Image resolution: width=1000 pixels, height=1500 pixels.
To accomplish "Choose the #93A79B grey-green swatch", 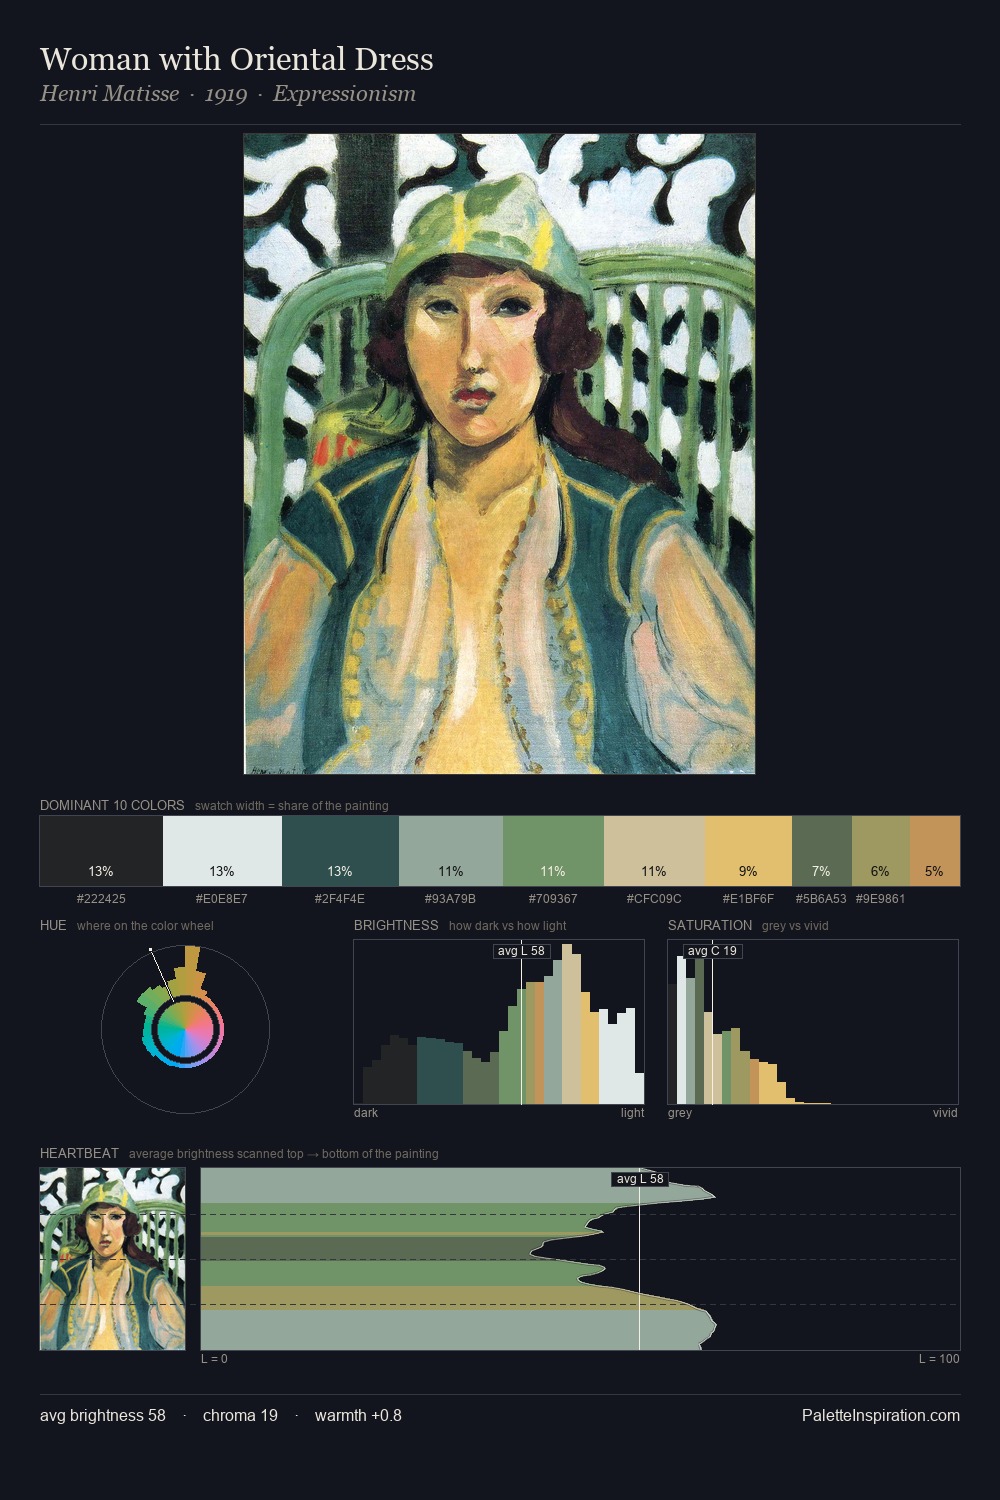I will point(451,851).
